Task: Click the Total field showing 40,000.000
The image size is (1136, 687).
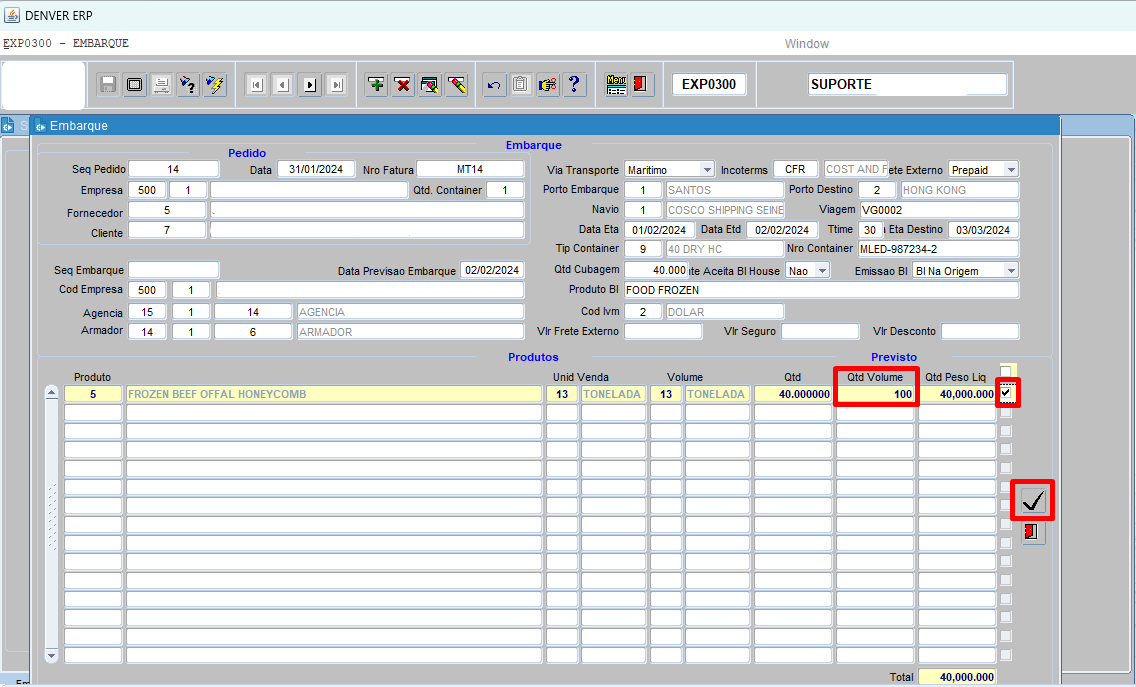Action: click(957, 677)
